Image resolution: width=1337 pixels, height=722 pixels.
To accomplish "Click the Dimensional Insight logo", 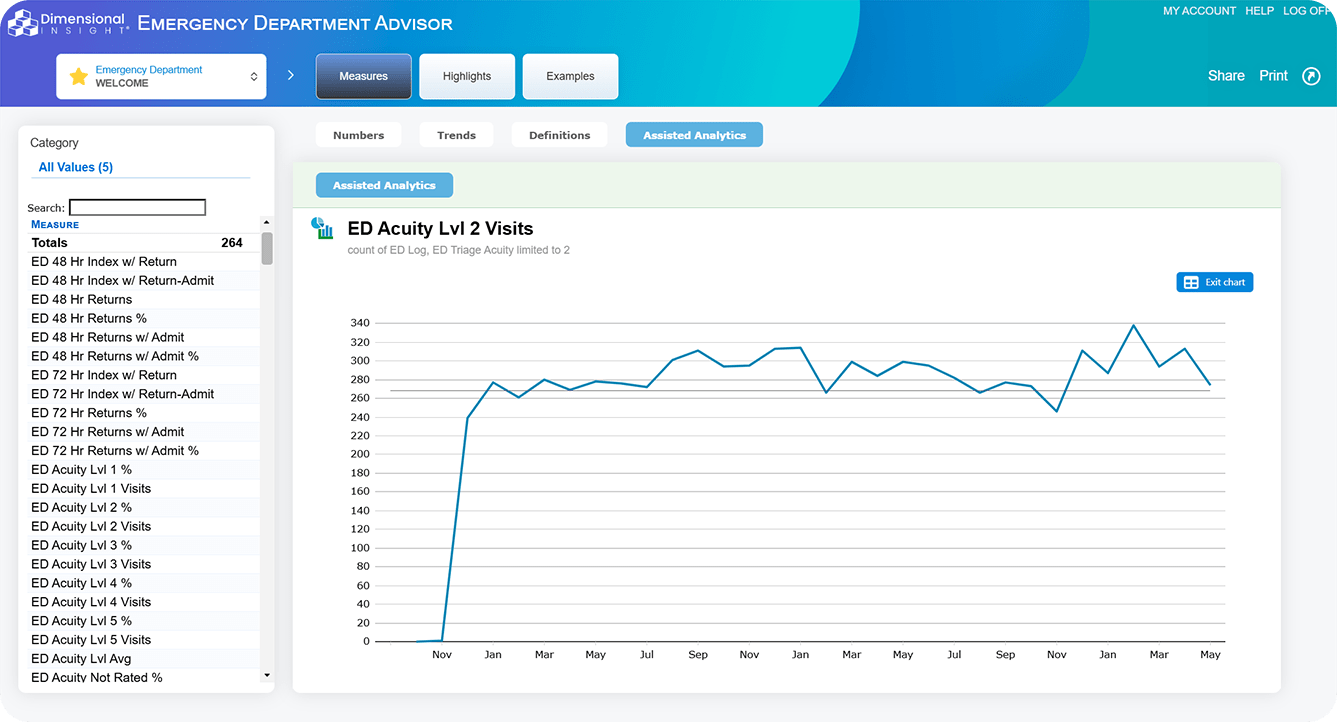I will coord(66,23).
